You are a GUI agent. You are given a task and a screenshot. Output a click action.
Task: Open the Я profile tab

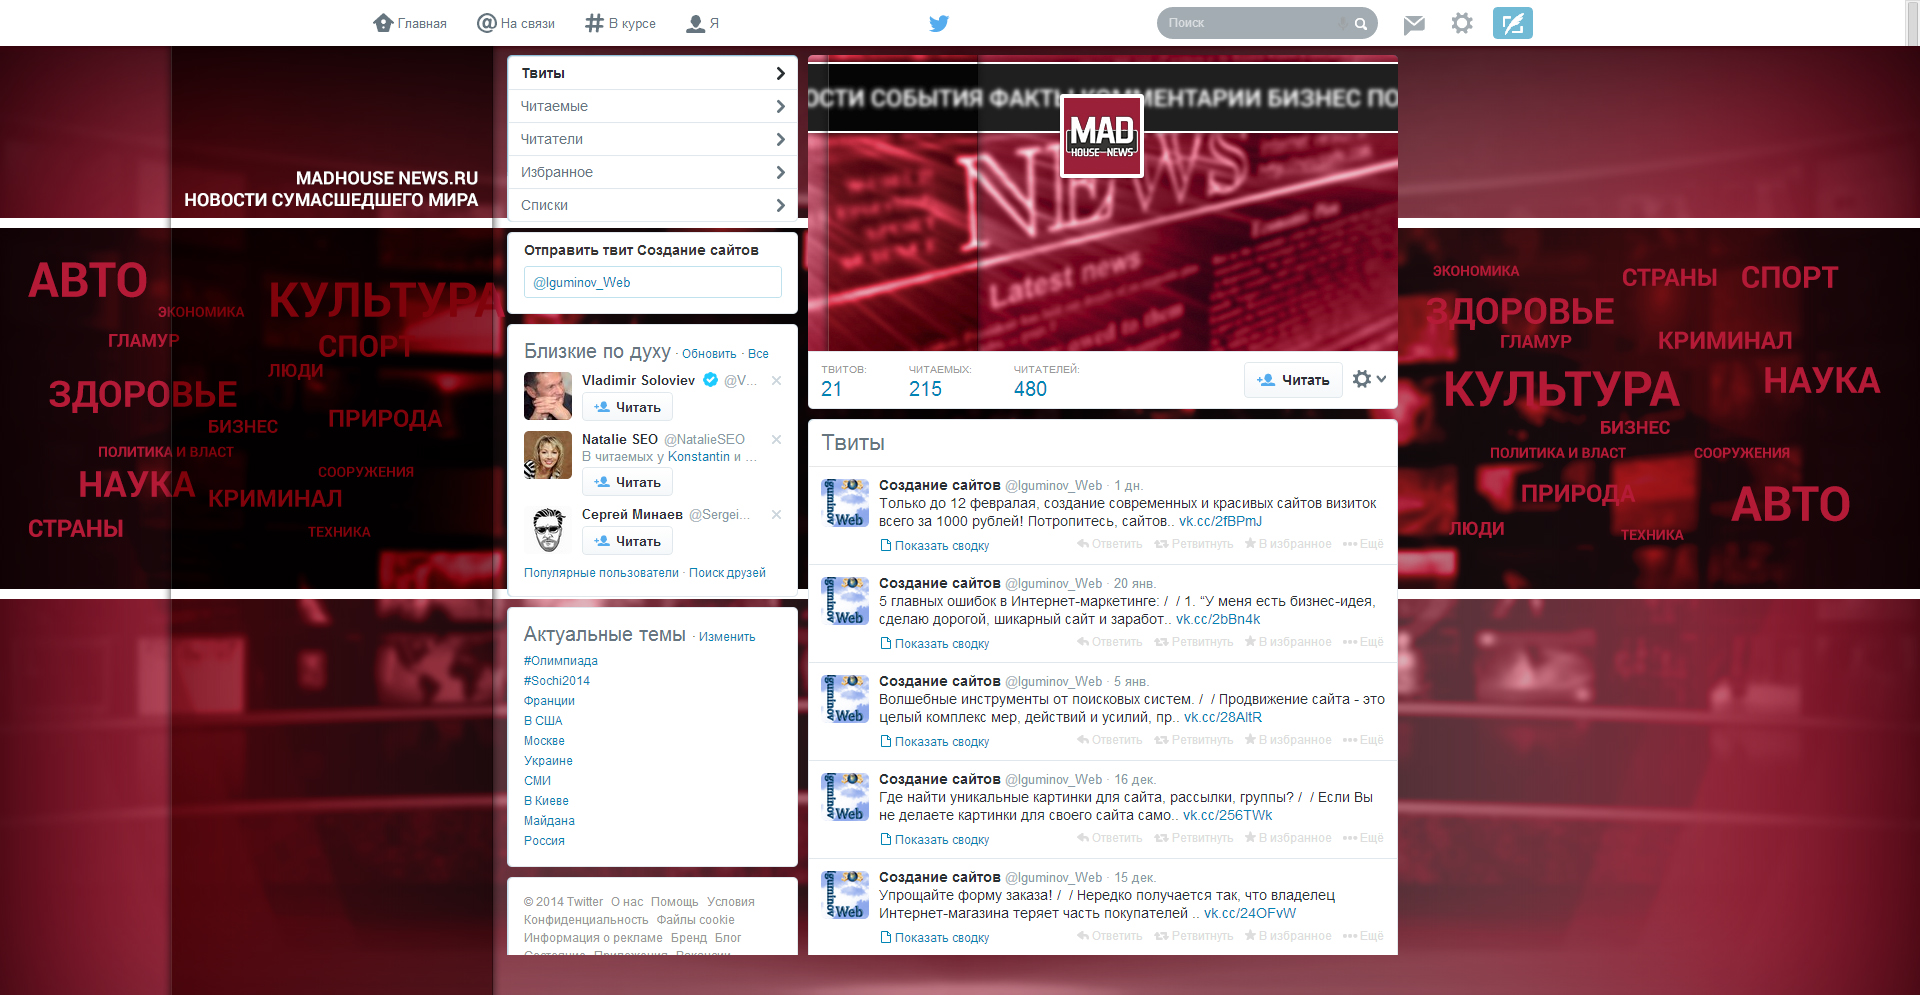pyautogui.click(x=702, y=23)
